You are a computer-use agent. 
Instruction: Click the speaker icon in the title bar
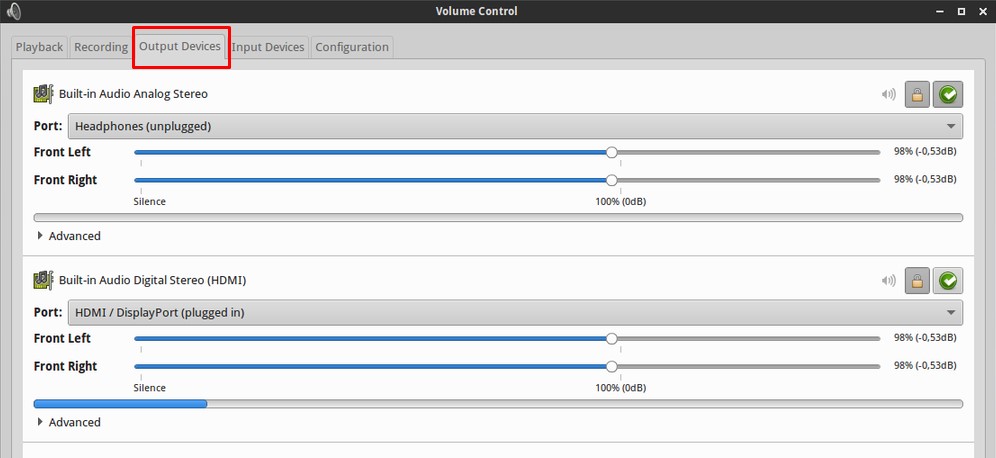point(13,11)
